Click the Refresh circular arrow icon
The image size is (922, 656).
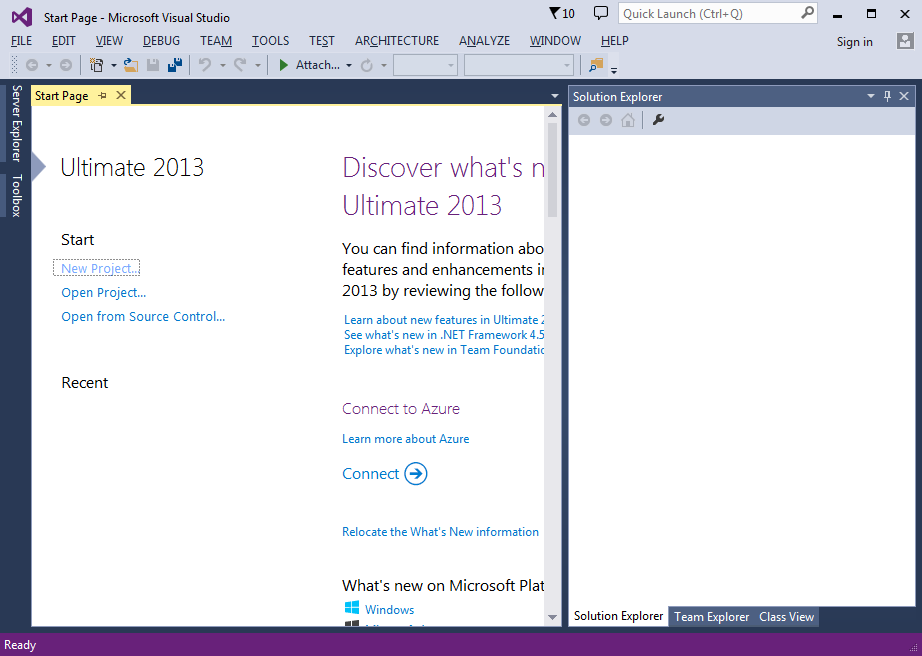point(367,65)
